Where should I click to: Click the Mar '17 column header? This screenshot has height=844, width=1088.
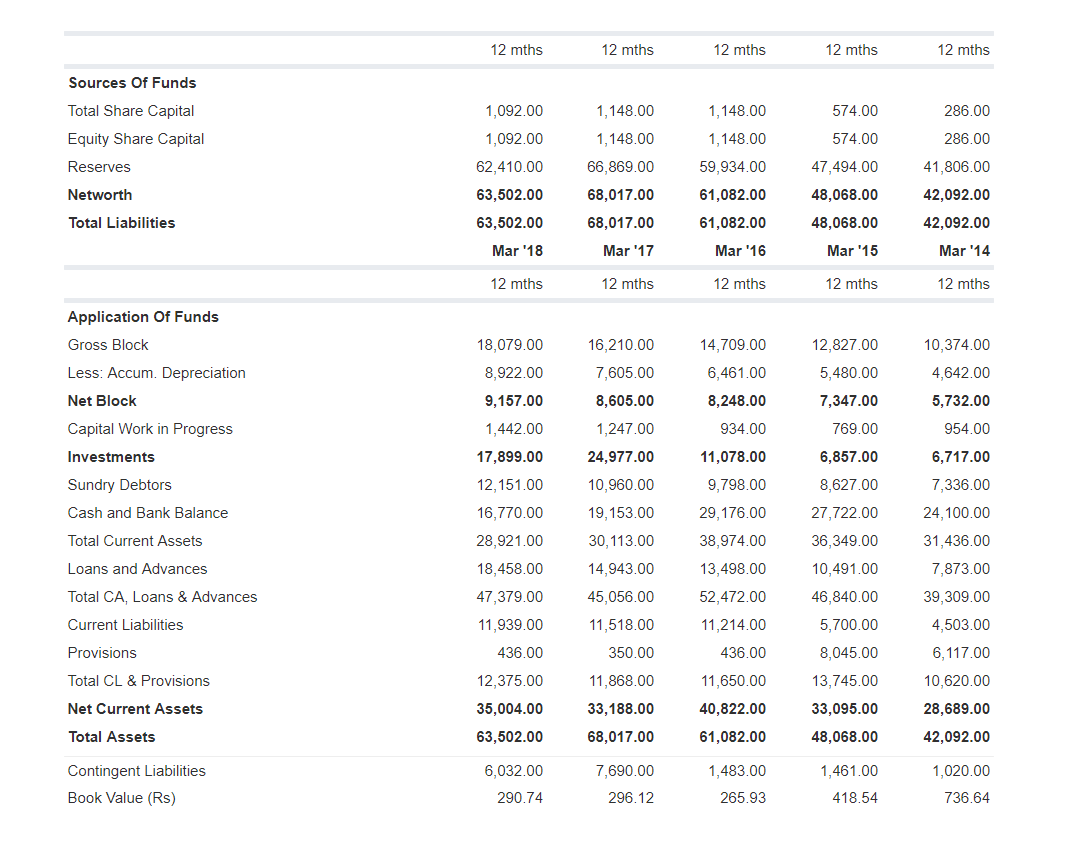click(x=628, y=251)
